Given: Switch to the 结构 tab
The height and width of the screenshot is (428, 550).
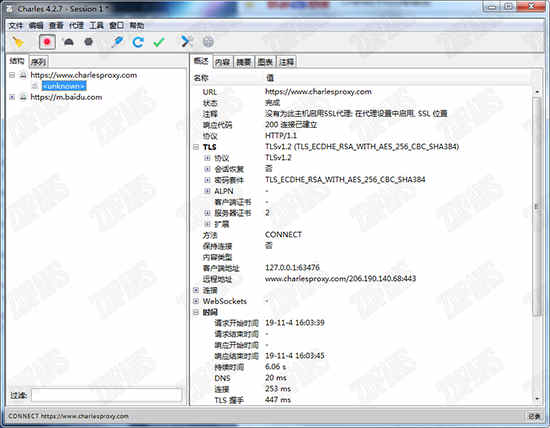Looking at the screenshot, I should pyautogui.click(x=17, y=61).
